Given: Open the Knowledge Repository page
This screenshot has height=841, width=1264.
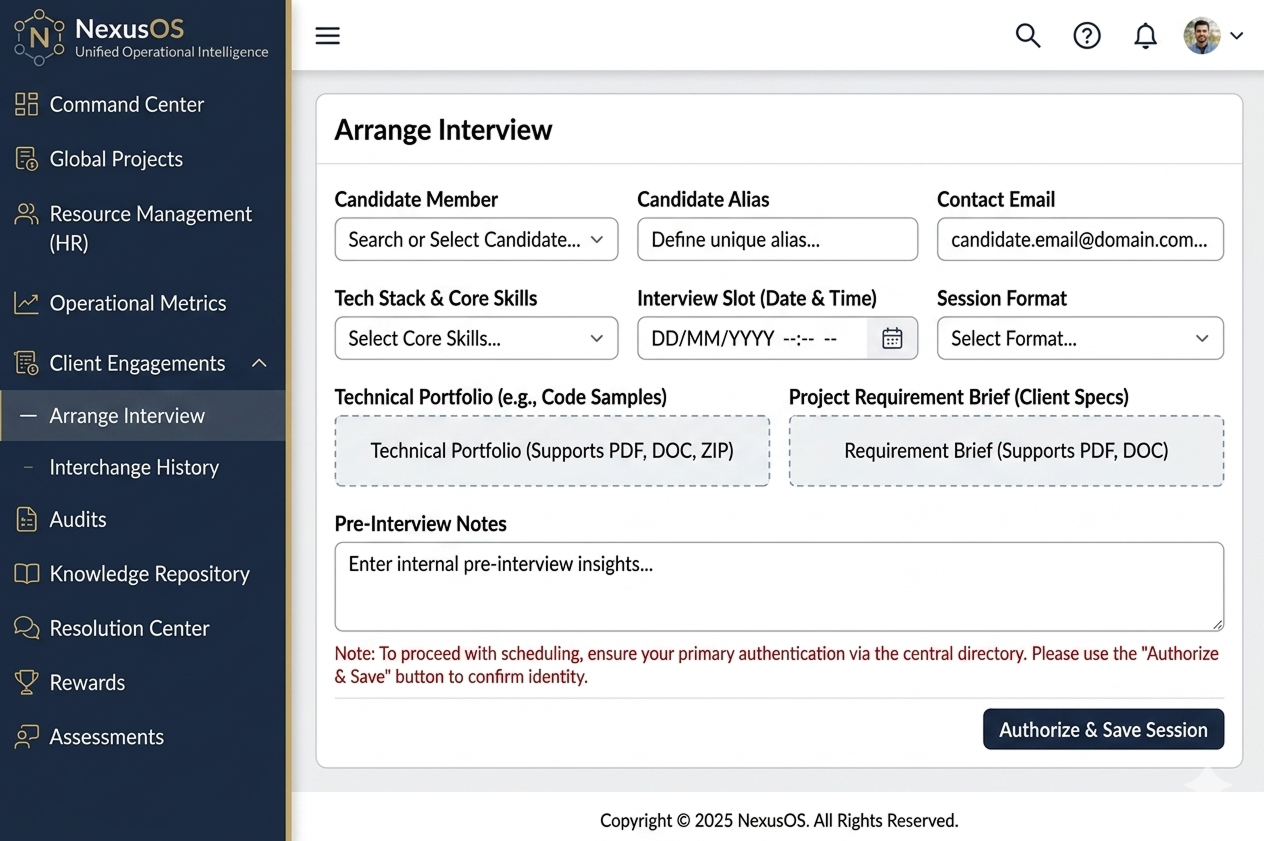Looking at the screenshot, I should tap(149, 574).
